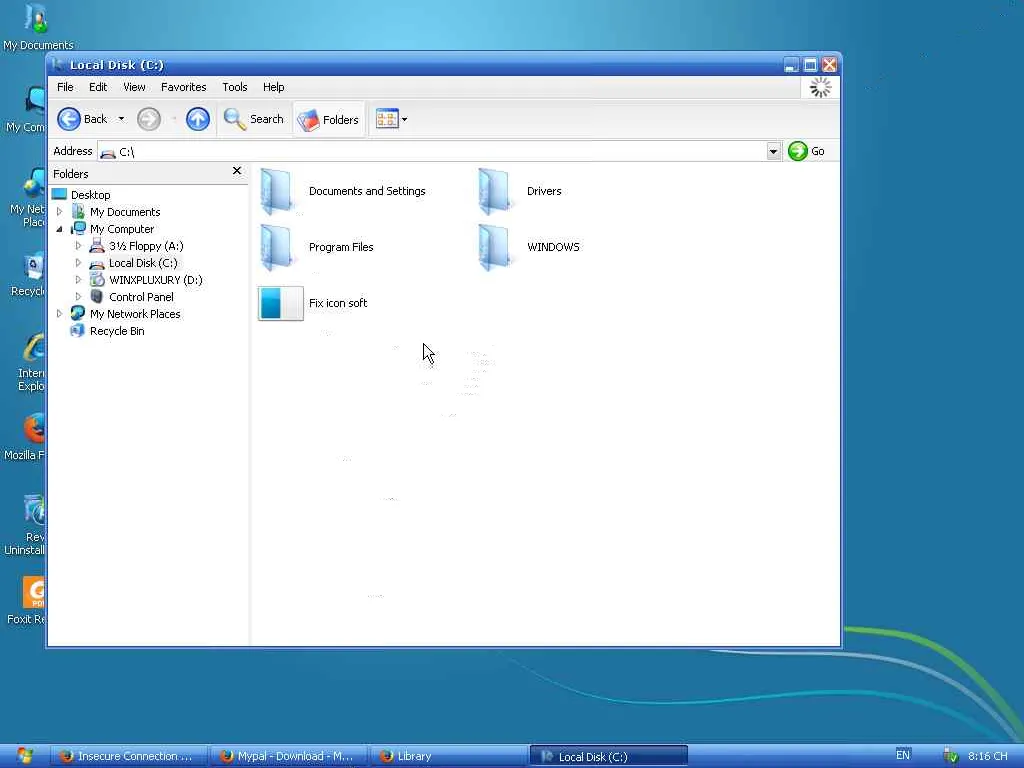Click My Documents icon in tree
Image resolution: width=1024 pixels, height=768 pixels.
click(78, 212)
